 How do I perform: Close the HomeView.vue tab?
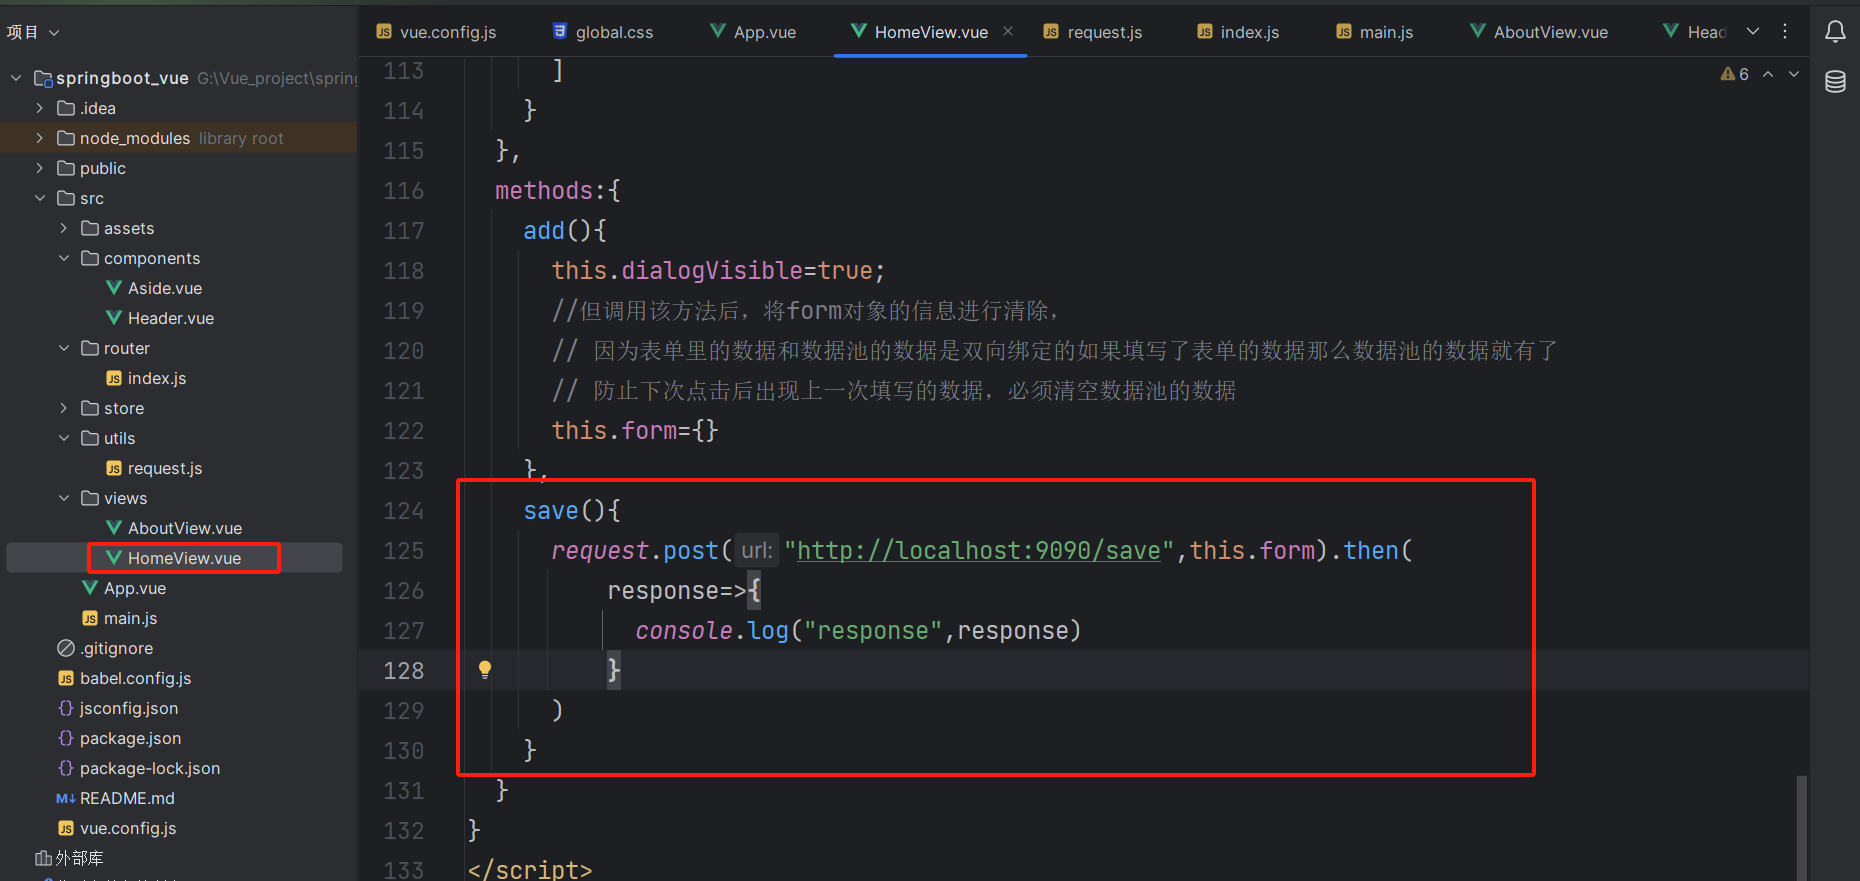(1008, 31)
